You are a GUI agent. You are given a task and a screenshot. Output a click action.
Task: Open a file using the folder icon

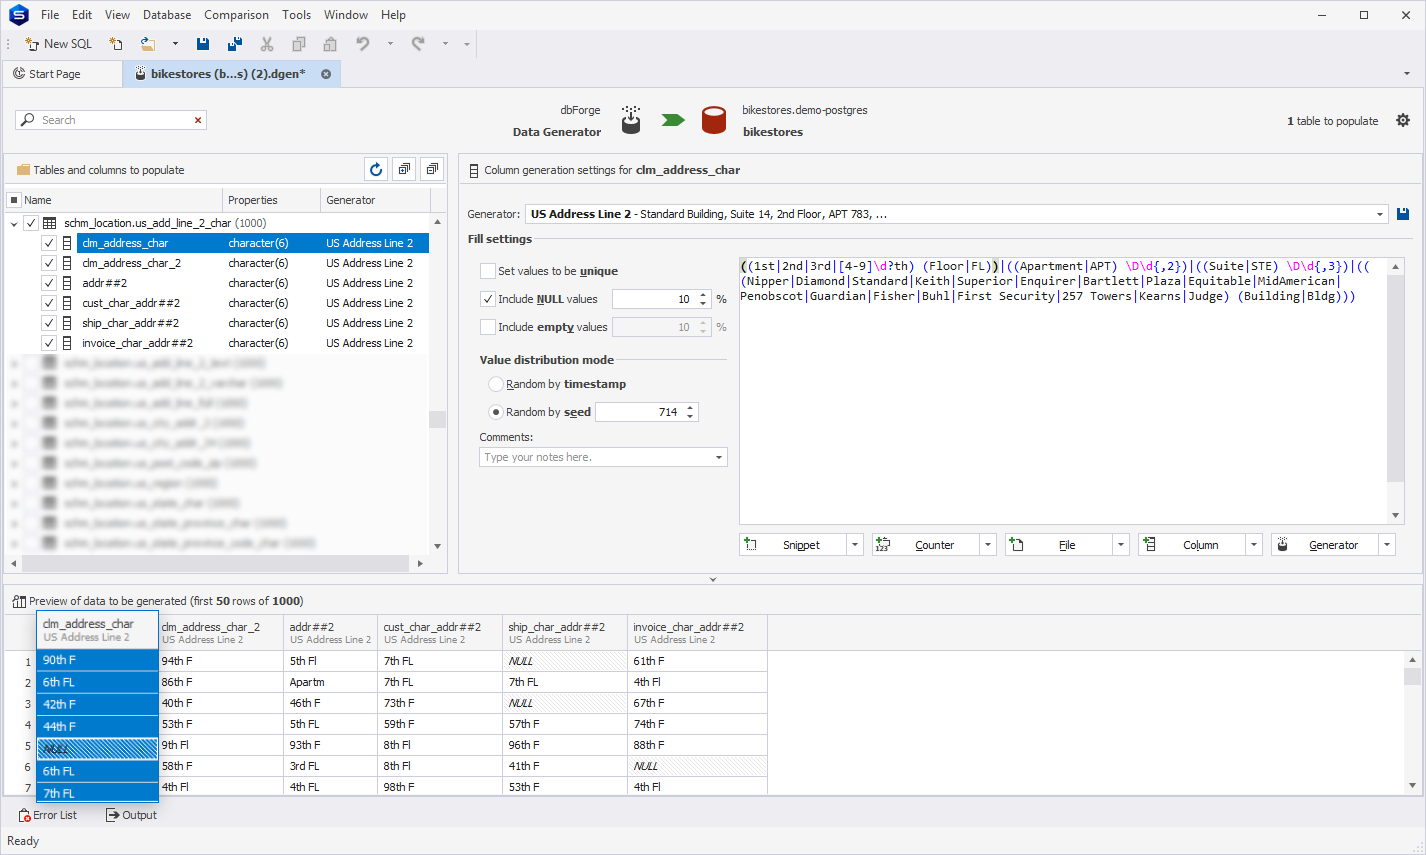(x=148, y=44)
